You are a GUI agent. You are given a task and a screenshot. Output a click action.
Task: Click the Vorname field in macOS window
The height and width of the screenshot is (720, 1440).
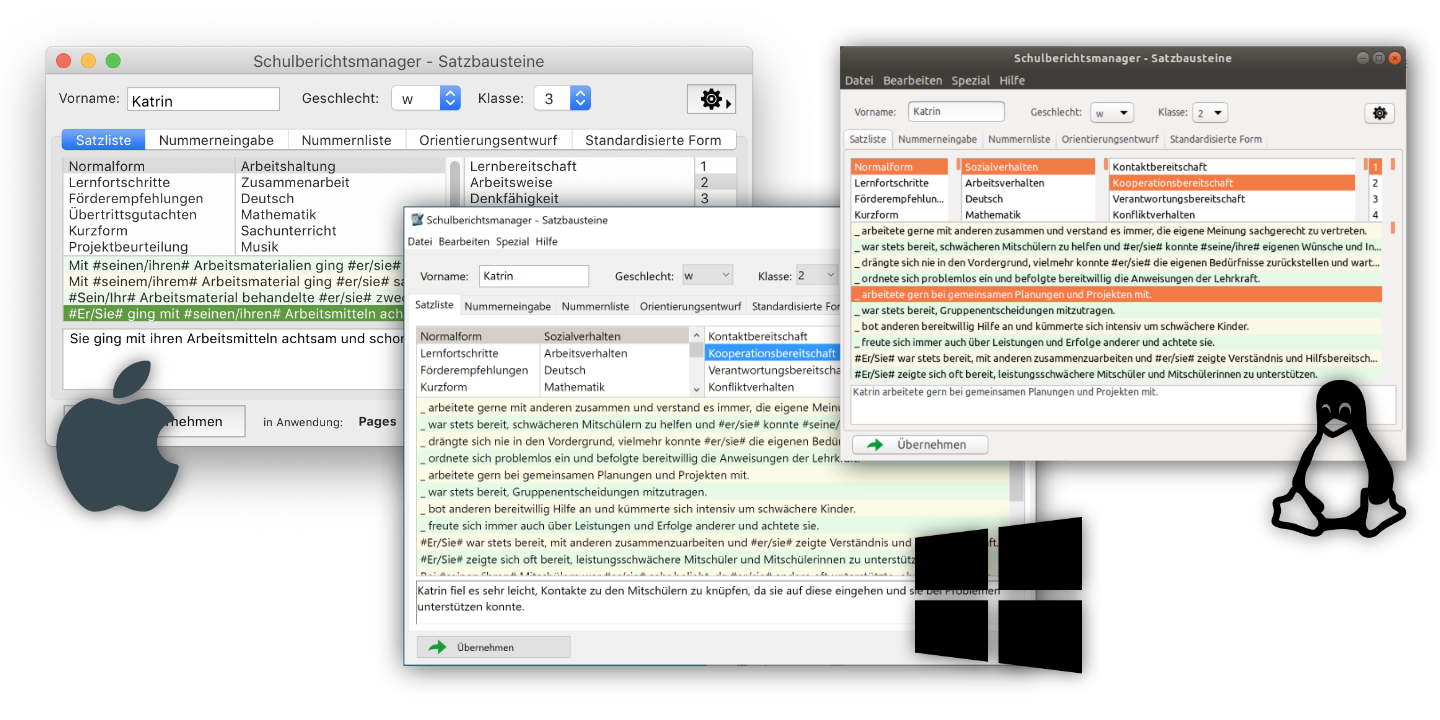pyautogui.click(x=203, y=100)
